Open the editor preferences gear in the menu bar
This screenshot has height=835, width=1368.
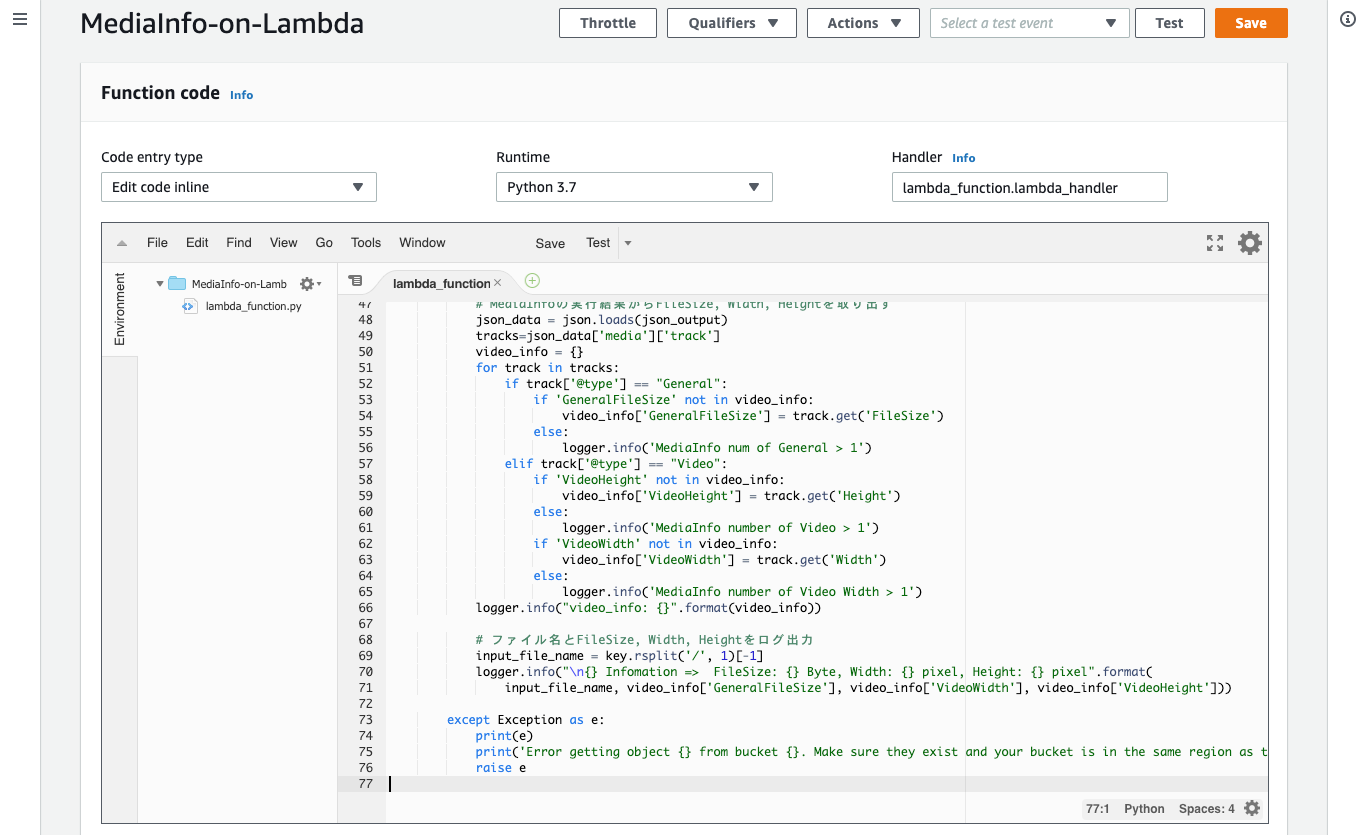[1249, 242]
